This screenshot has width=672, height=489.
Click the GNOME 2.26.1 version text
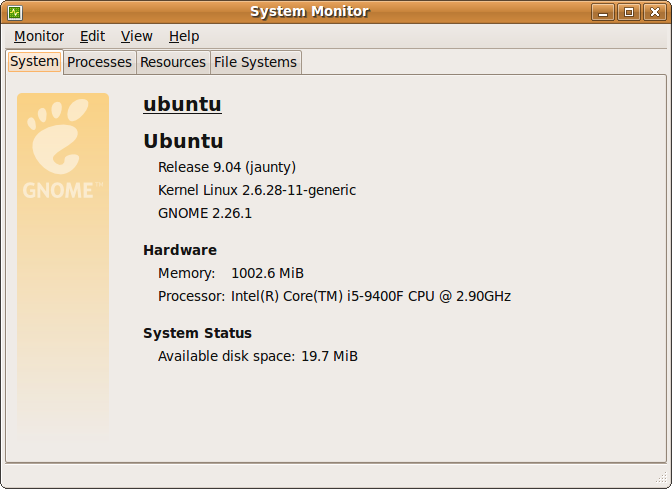[x=205, y=213]
